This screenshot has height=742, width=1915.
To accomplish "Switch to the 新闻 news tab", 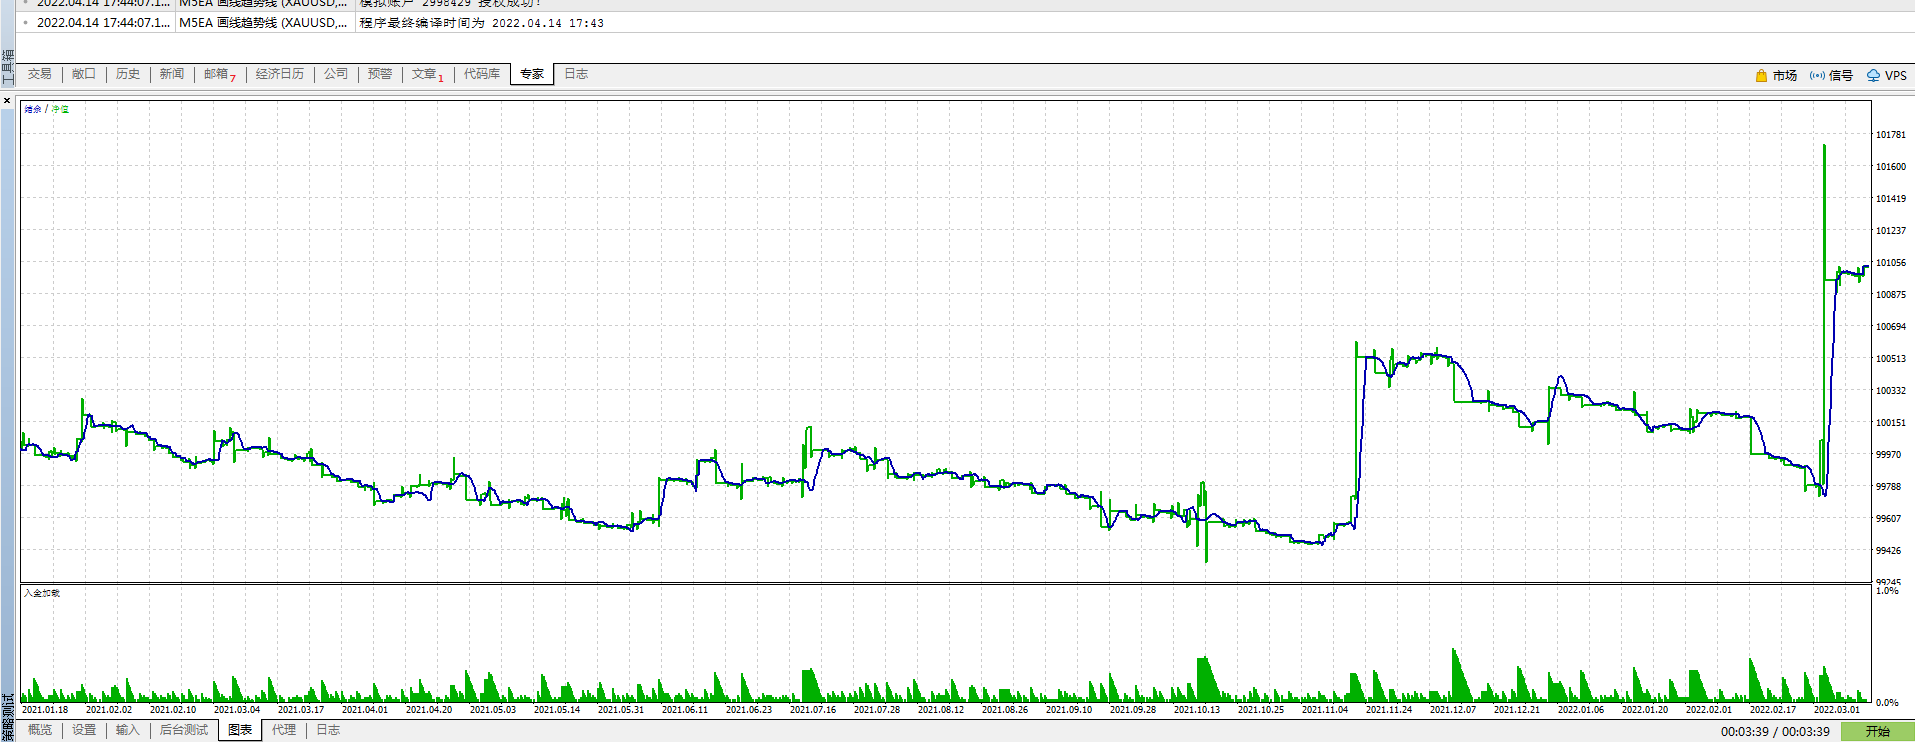I will [172, 74].
